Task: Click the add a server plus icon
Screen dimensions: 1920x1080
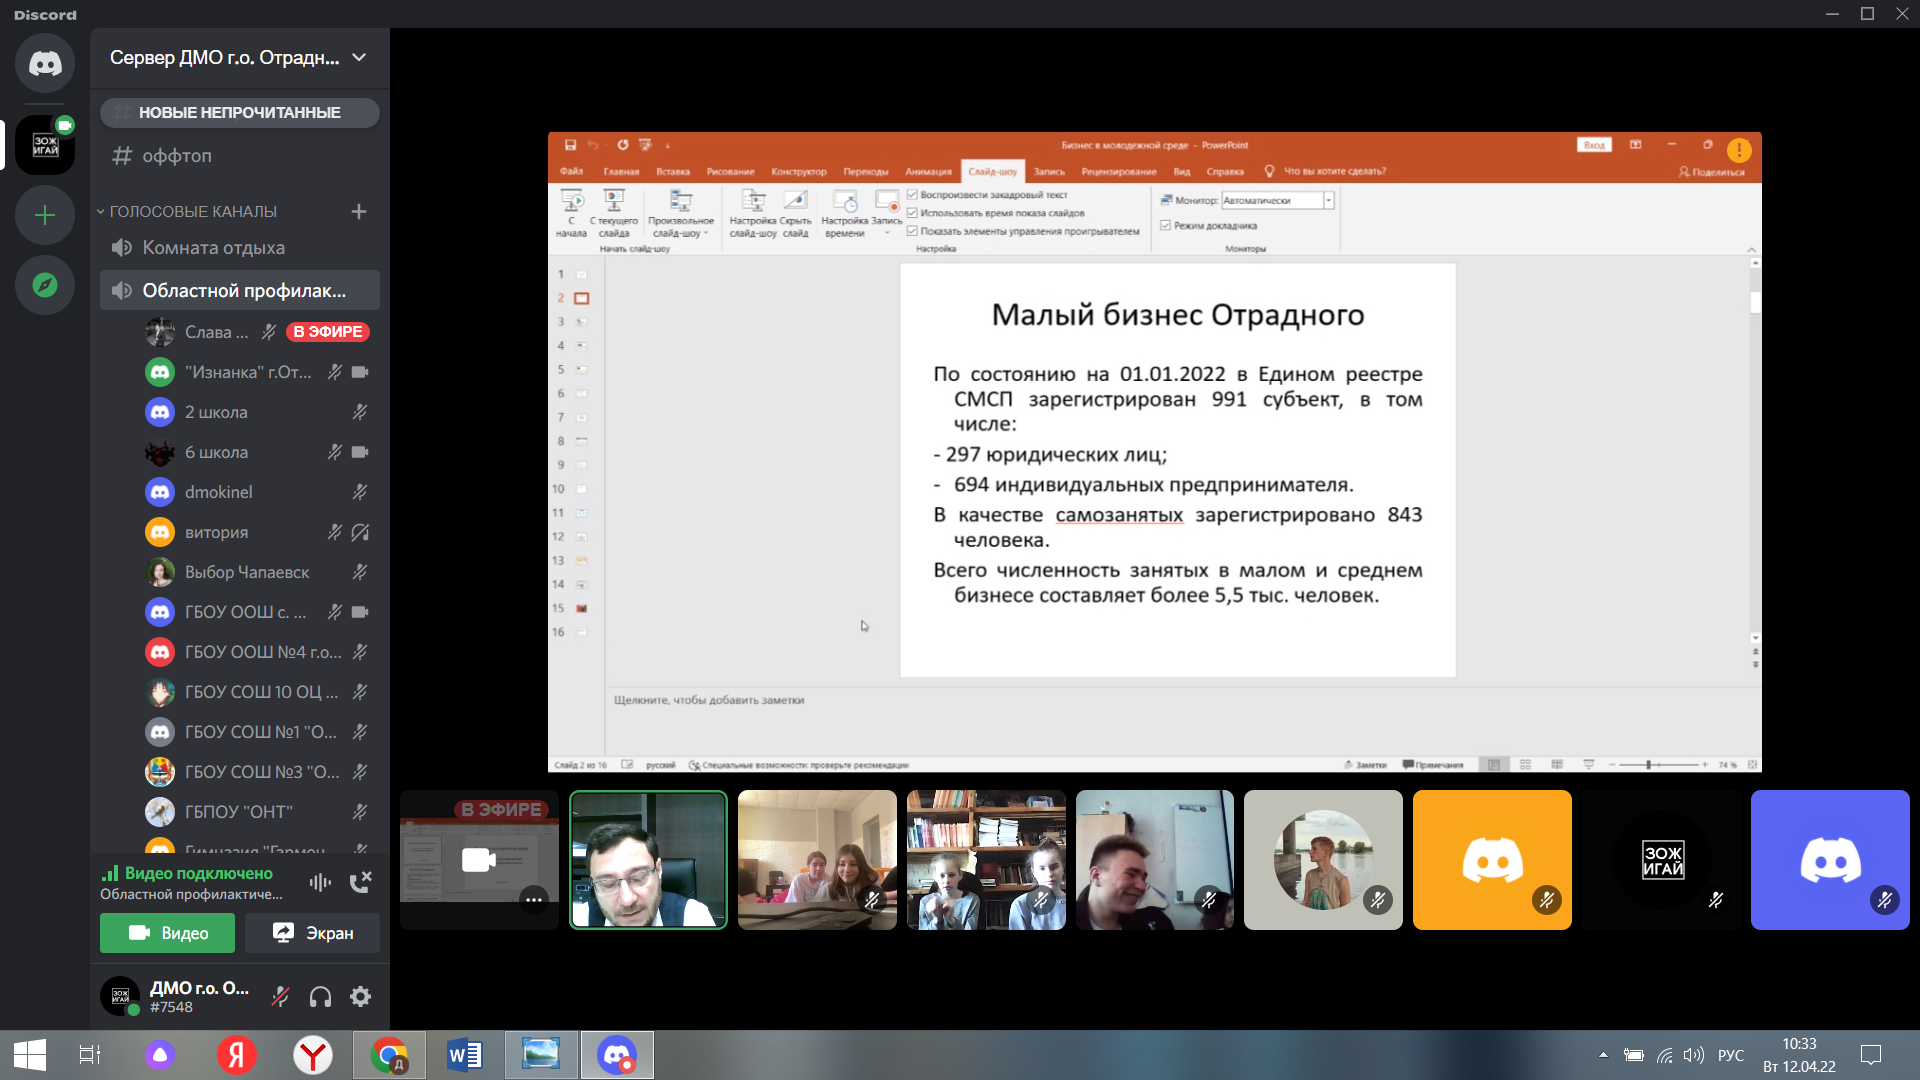Action: (45, 215)
